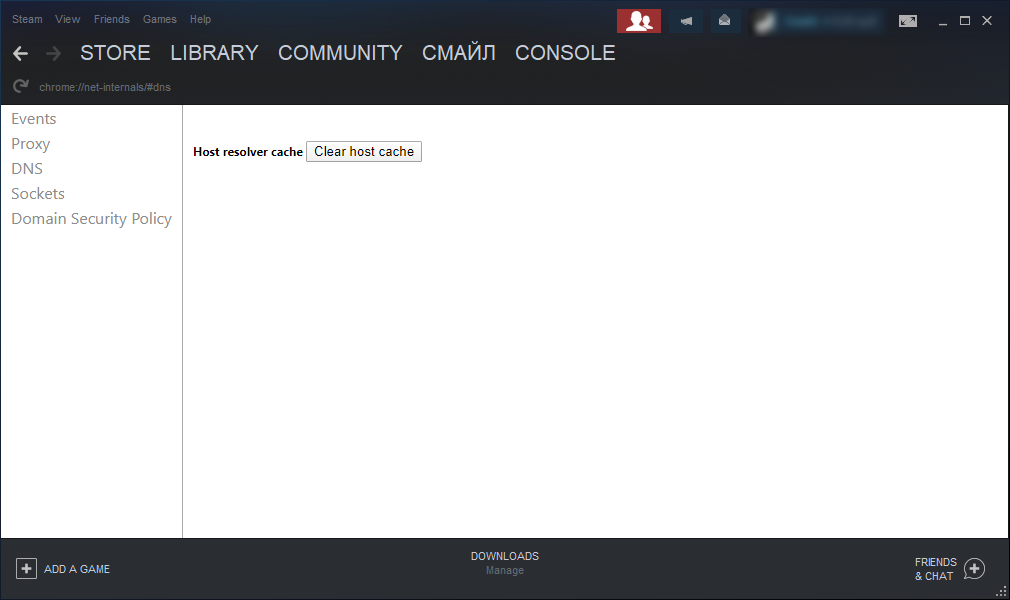Screen dimensions: 1010x600
Task: Open the View menu
Action: coord(68,19)
